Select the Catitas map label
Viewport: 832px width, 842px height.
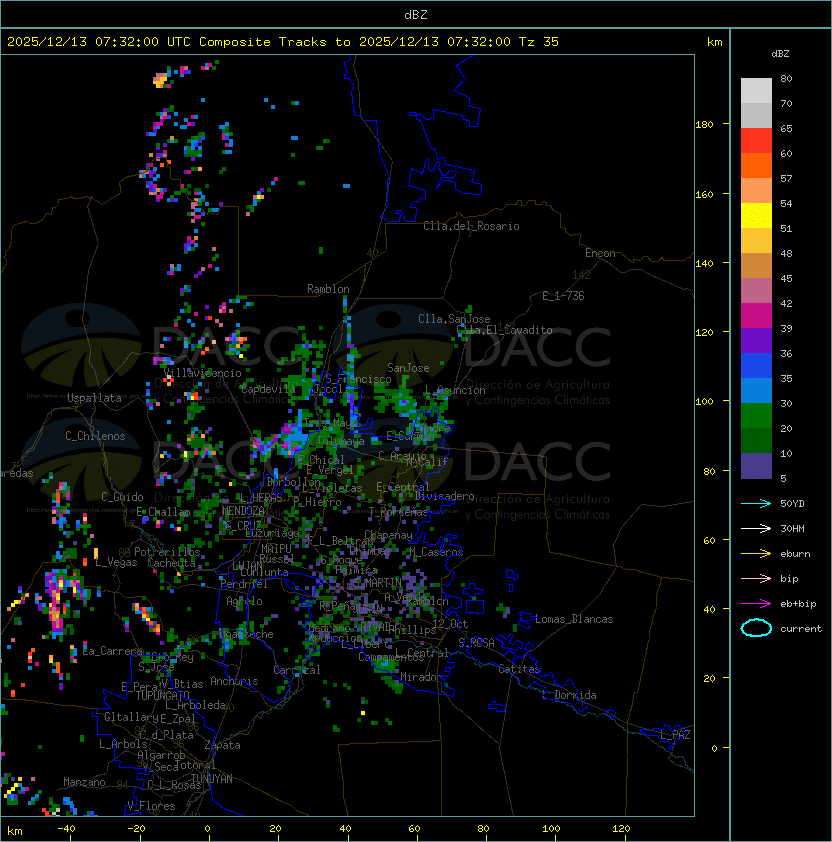click(519, 669)
